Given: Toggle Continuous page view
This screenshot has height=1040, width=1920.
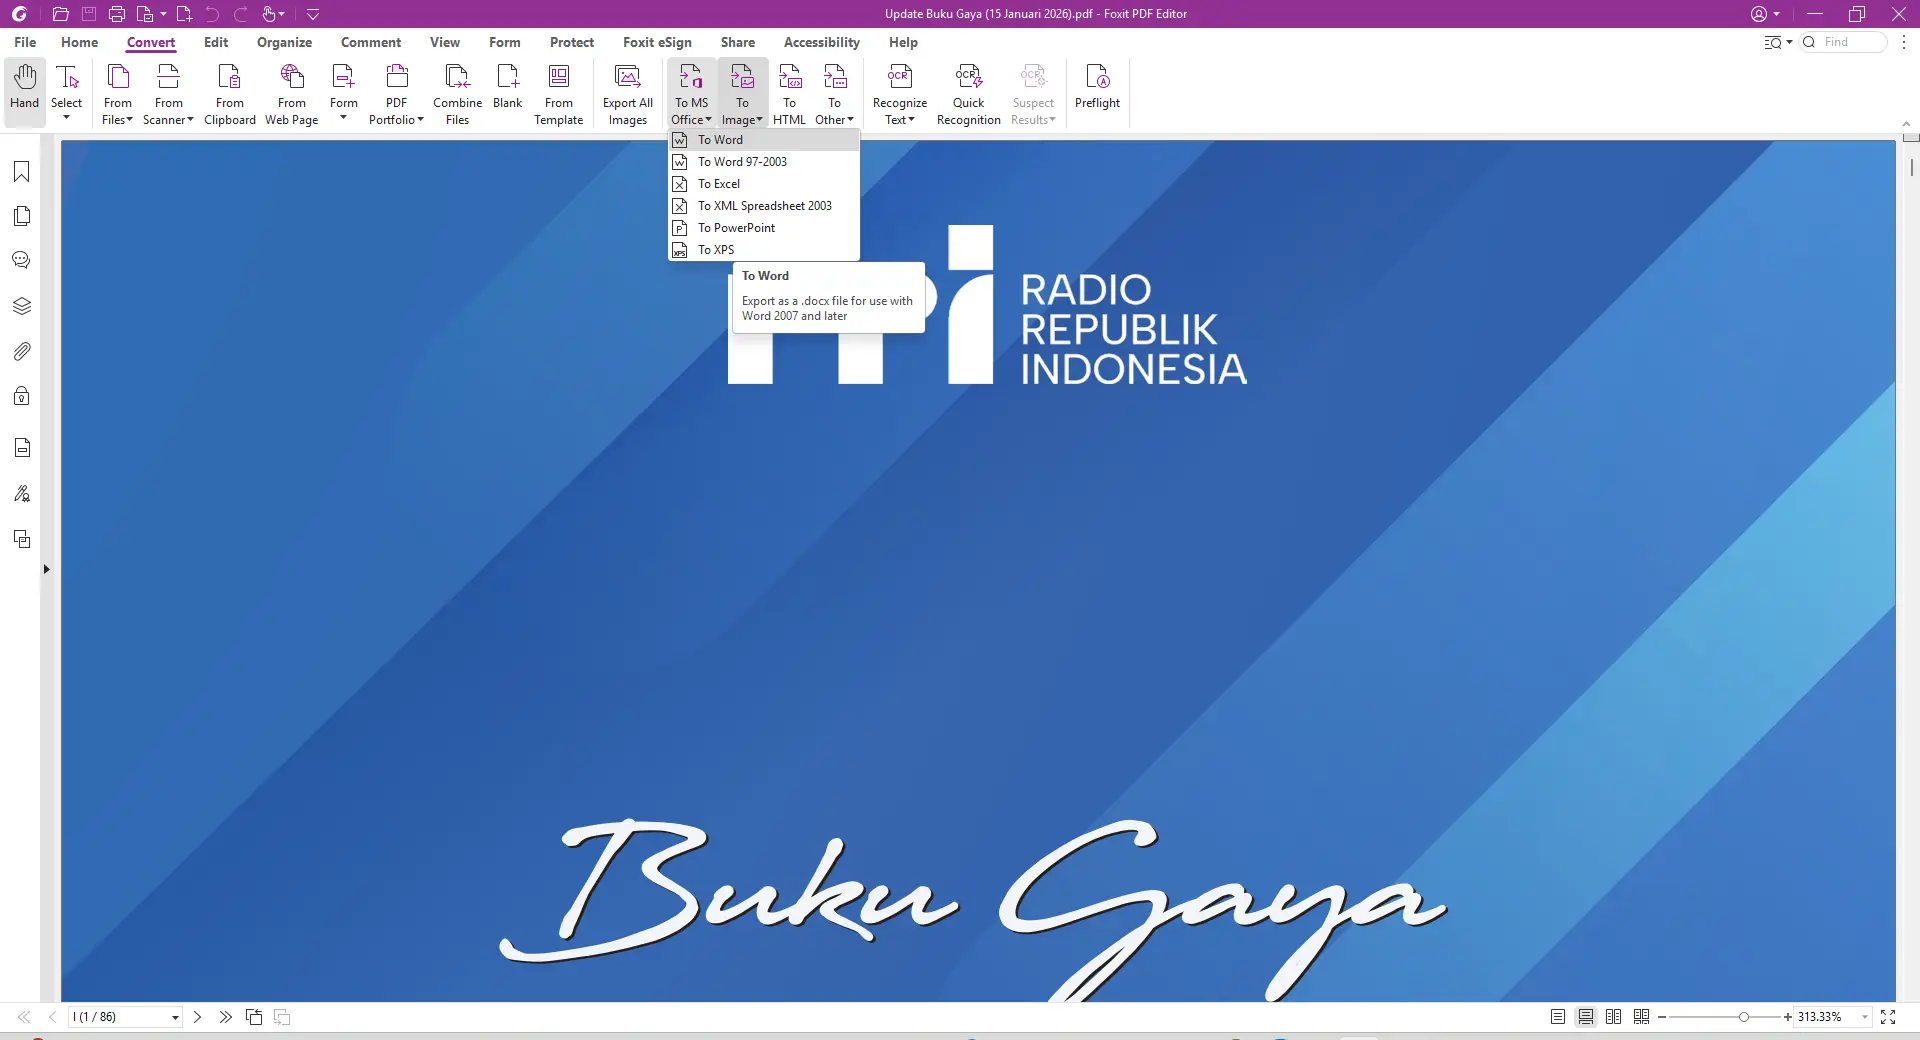Looking at the screenshot, I should [1586, 1017].
